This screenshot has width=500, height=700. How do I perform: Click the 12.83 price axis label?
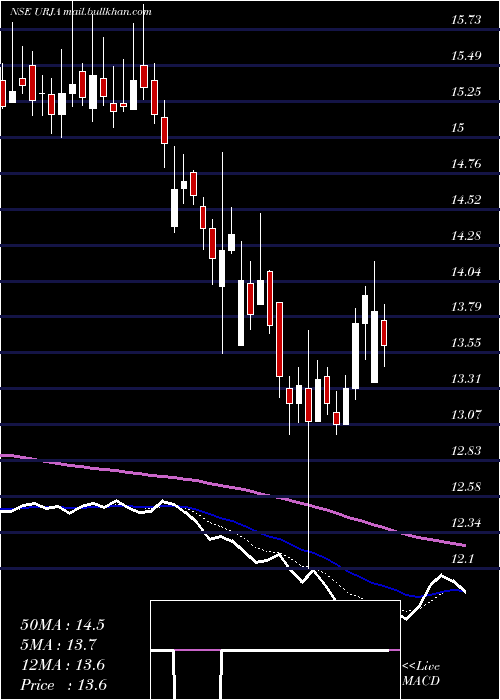[x=466, y=450]
